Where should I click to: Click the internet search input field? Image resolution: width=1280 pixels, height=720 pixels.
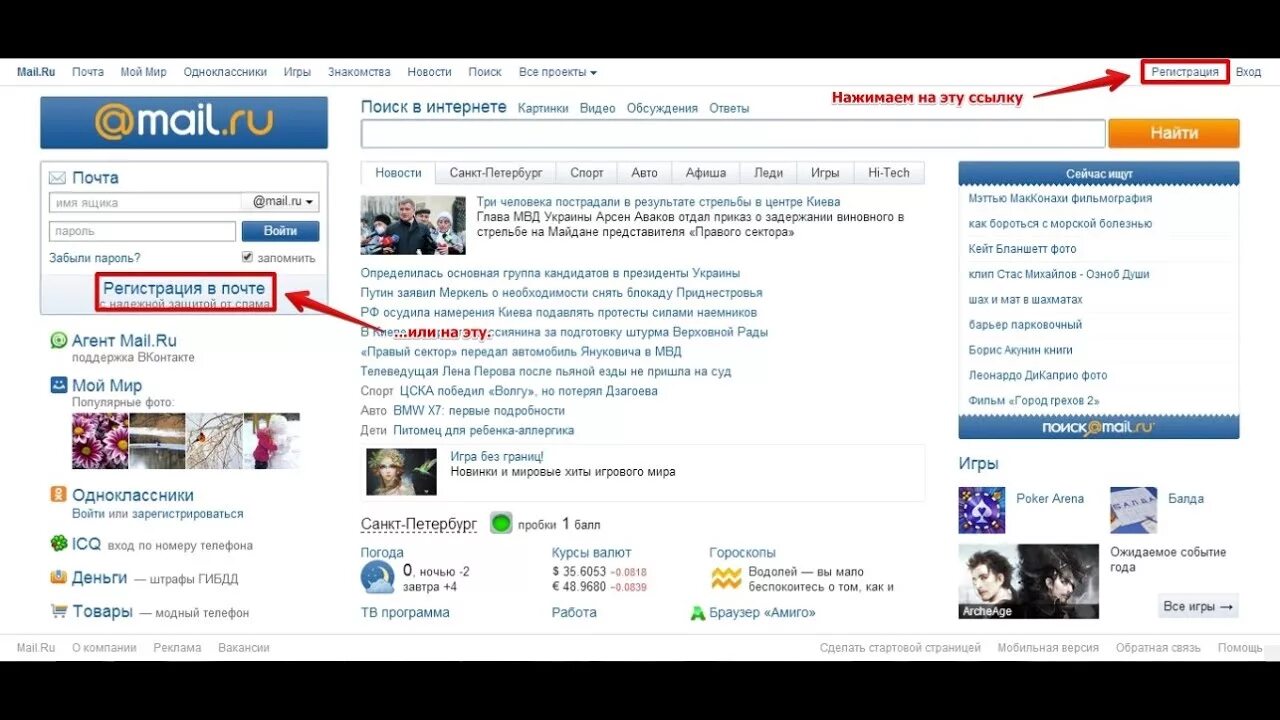(x=733, y=133)
